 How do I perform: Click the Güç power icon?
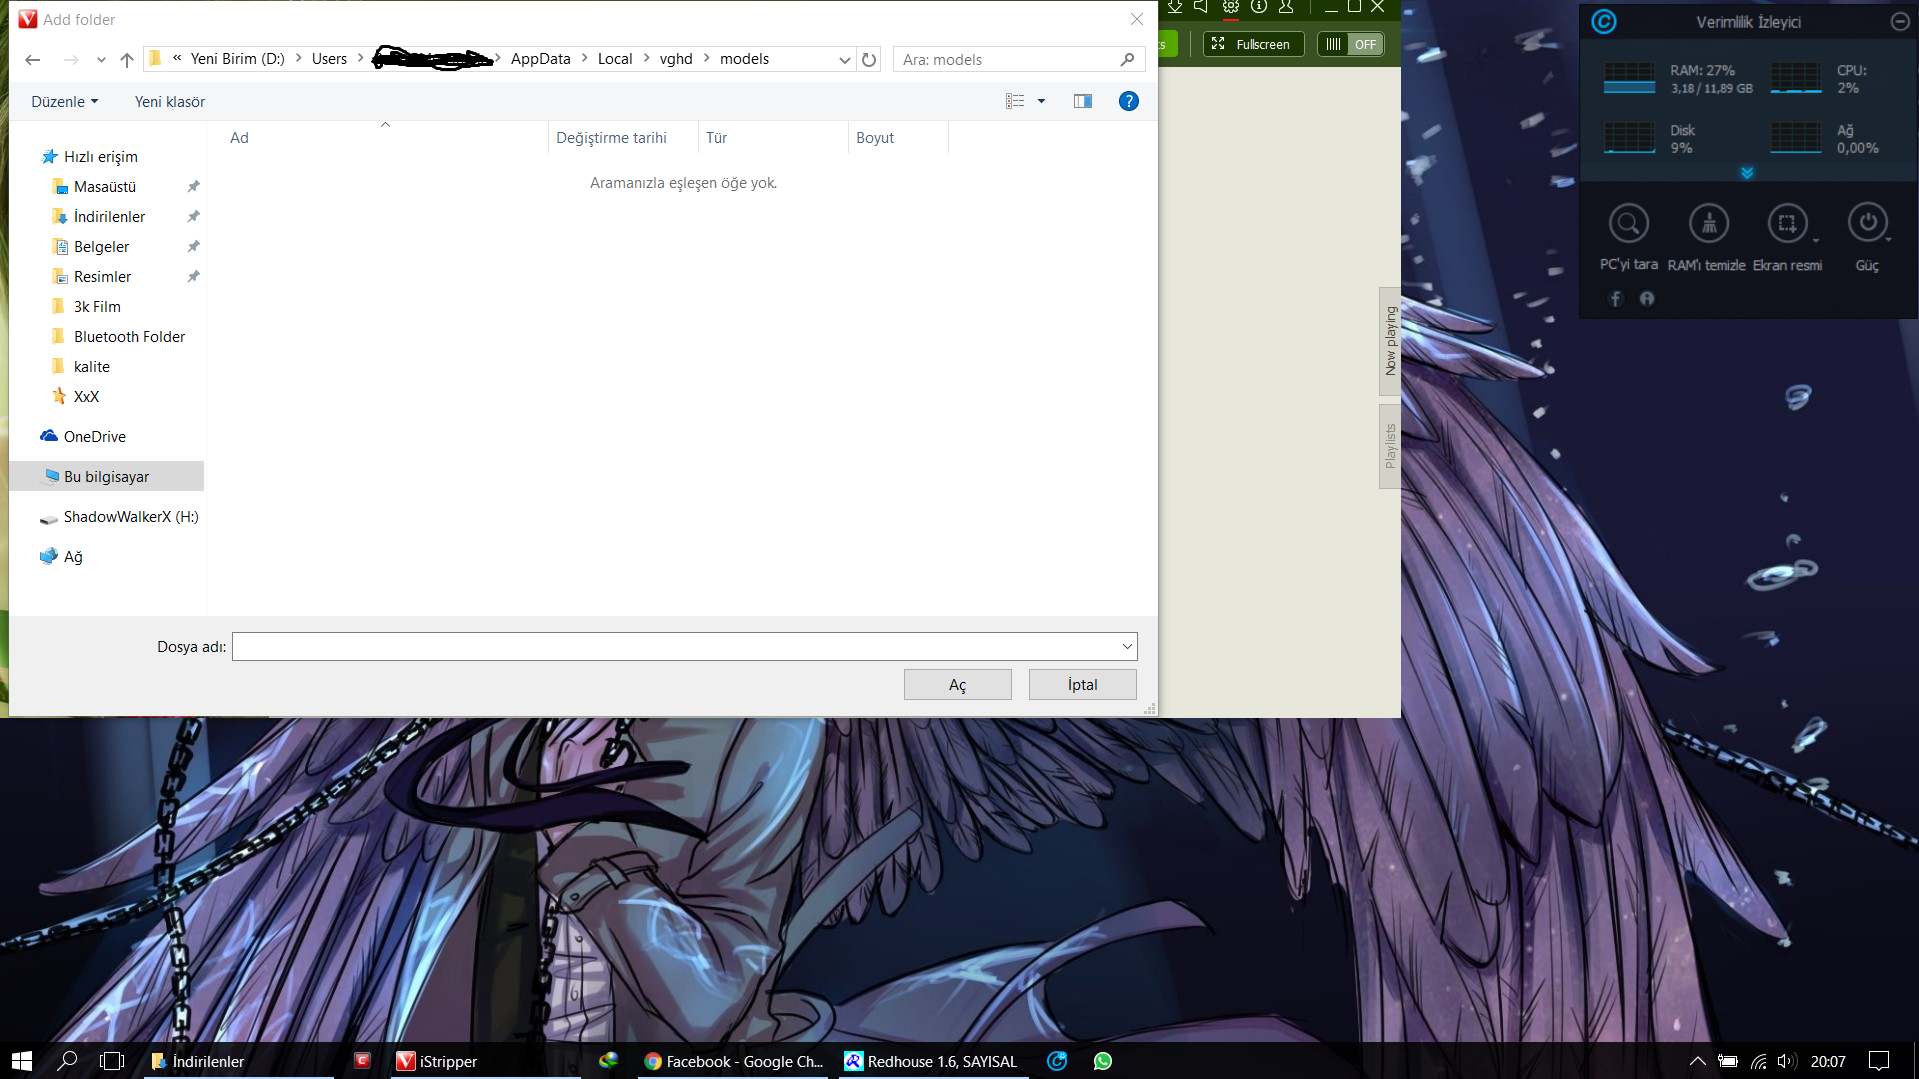pos(1867,223)
